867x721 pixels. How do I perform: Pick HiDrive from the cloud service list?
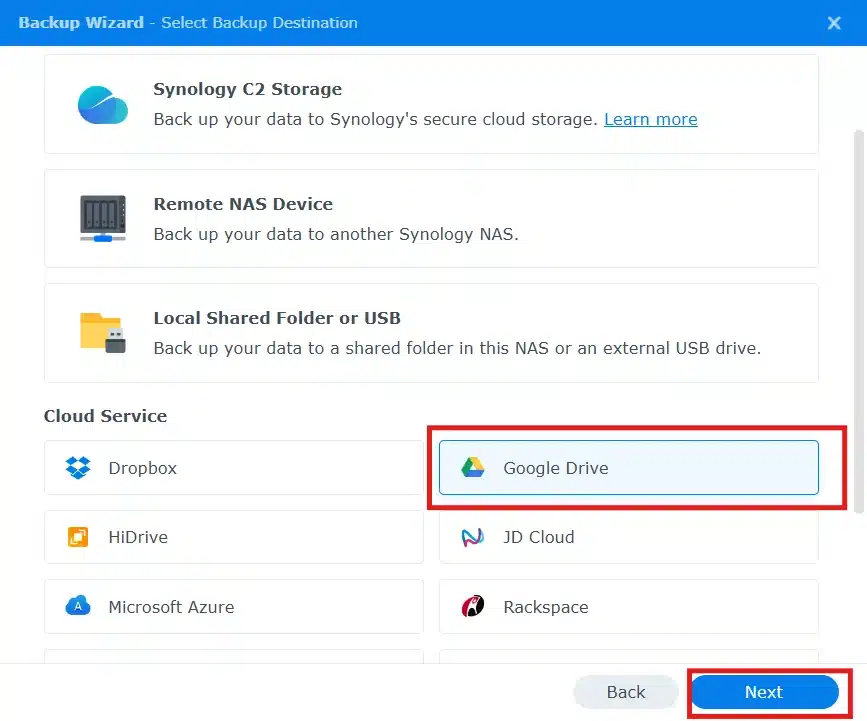coord(234,537)
